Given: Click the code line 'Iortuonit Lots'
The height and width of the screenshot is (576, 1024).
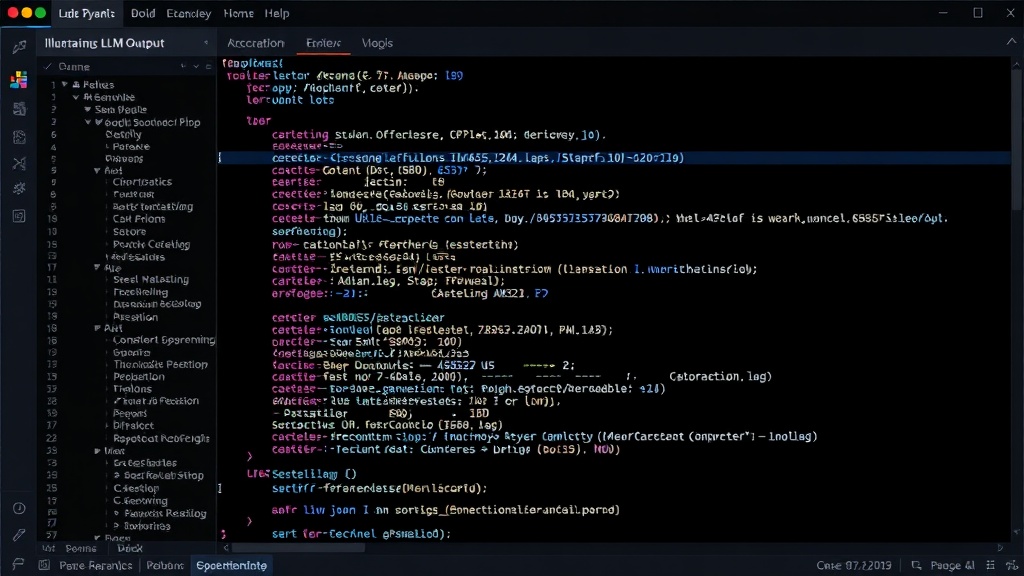Looking at the screenshot, I should tap(290, 101).
